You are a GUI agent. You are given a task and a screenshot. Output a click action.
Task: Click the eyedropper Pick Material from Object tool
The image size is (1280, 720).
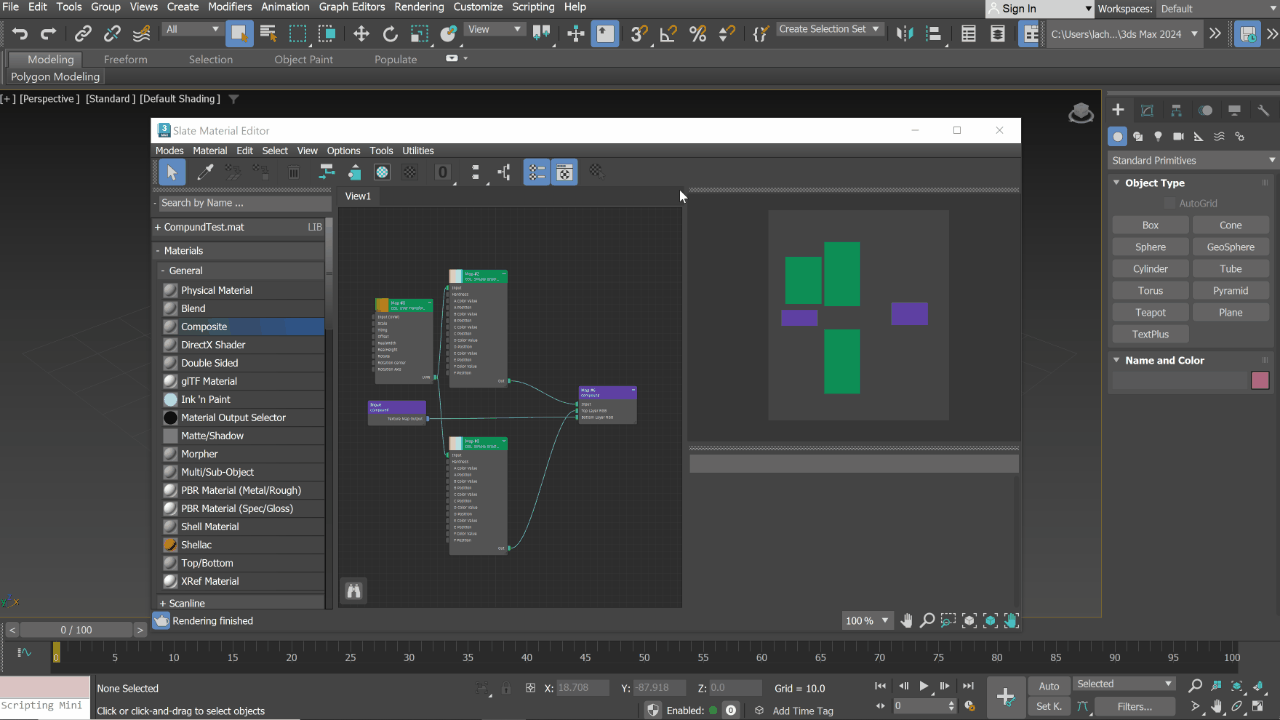coord(205,172)
